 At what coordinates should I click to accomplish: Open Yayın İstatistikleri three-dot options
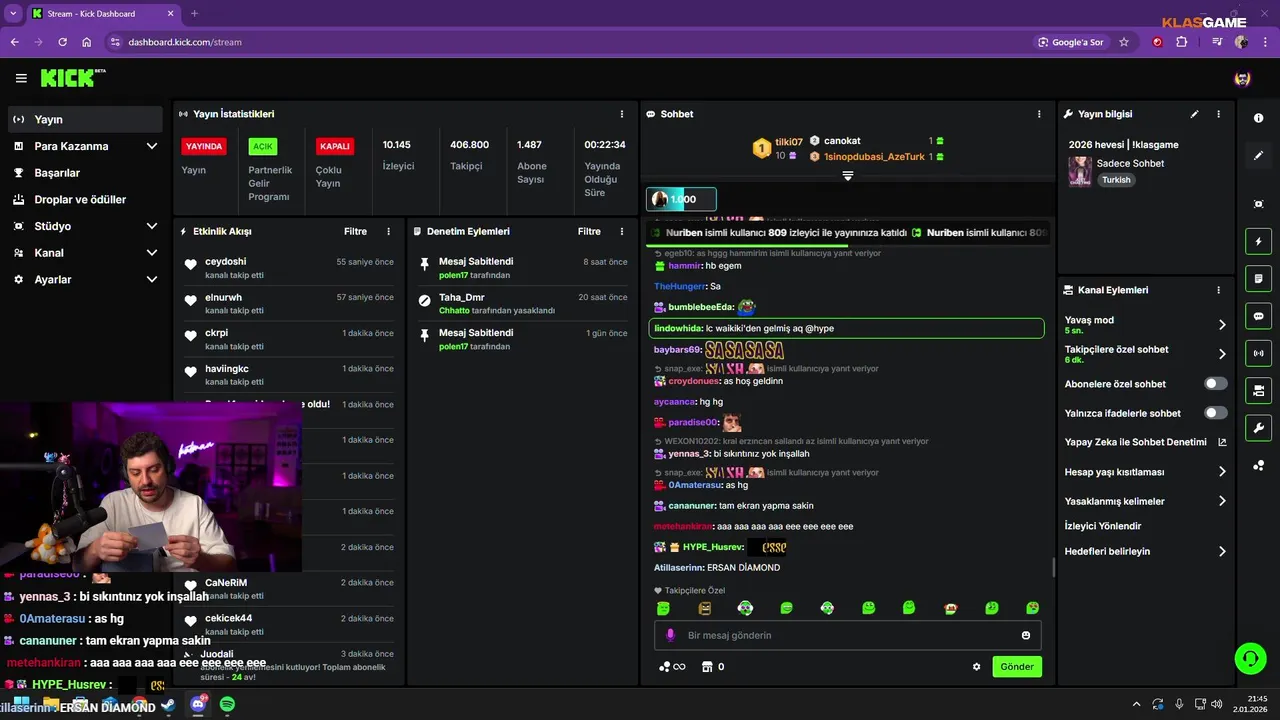[x=622, y=114]
